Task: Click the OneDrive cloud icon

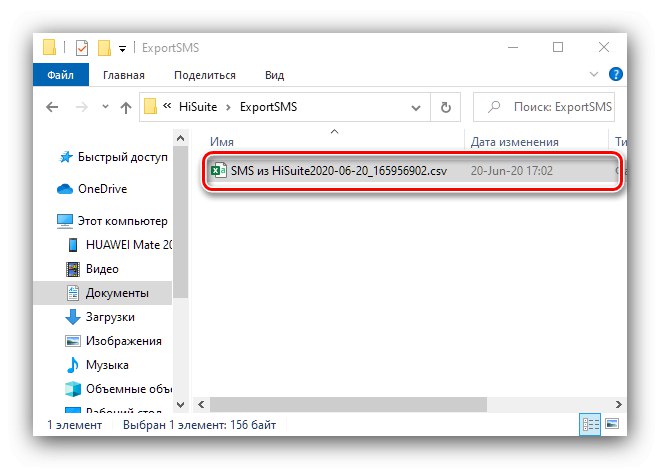Action: click(65, 189)
